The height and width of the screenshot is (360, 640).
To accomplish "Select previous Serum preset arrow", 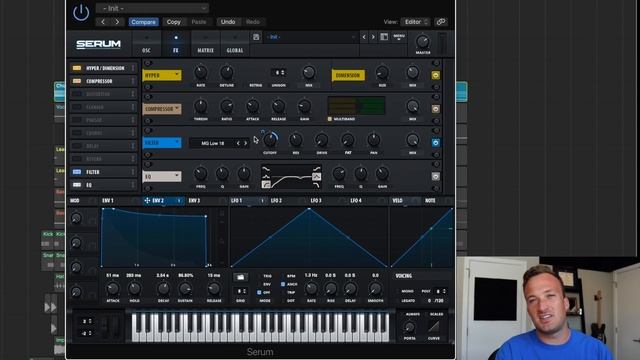I will tap(364, 37).
